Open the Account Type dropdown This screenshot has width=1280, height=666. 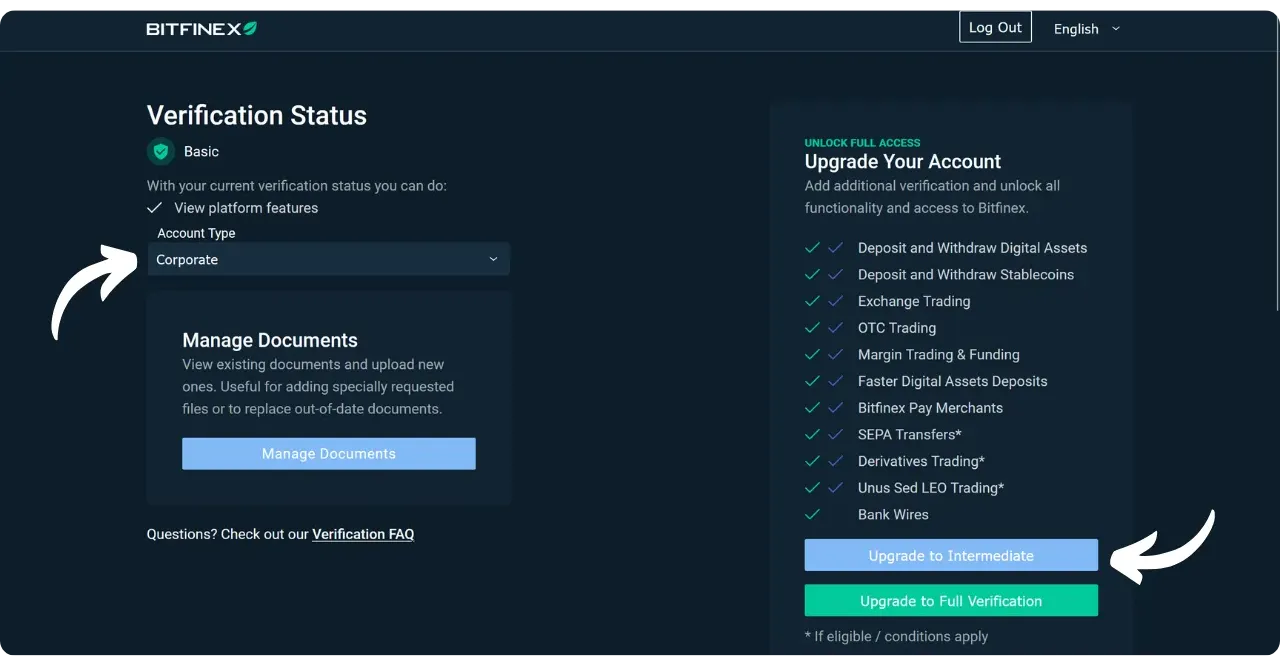tap(328, 259)
